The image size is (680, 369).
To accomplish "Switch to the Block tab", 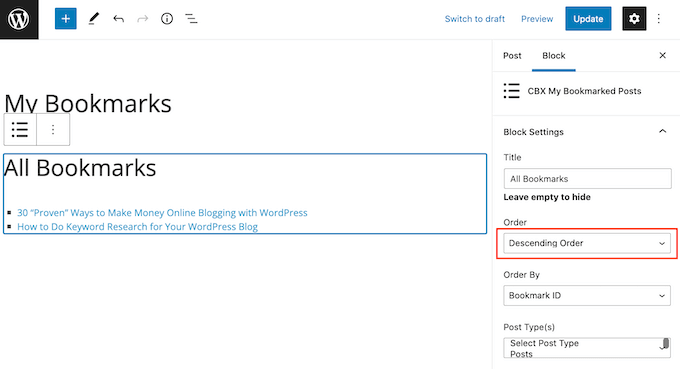I will (554, 56).
